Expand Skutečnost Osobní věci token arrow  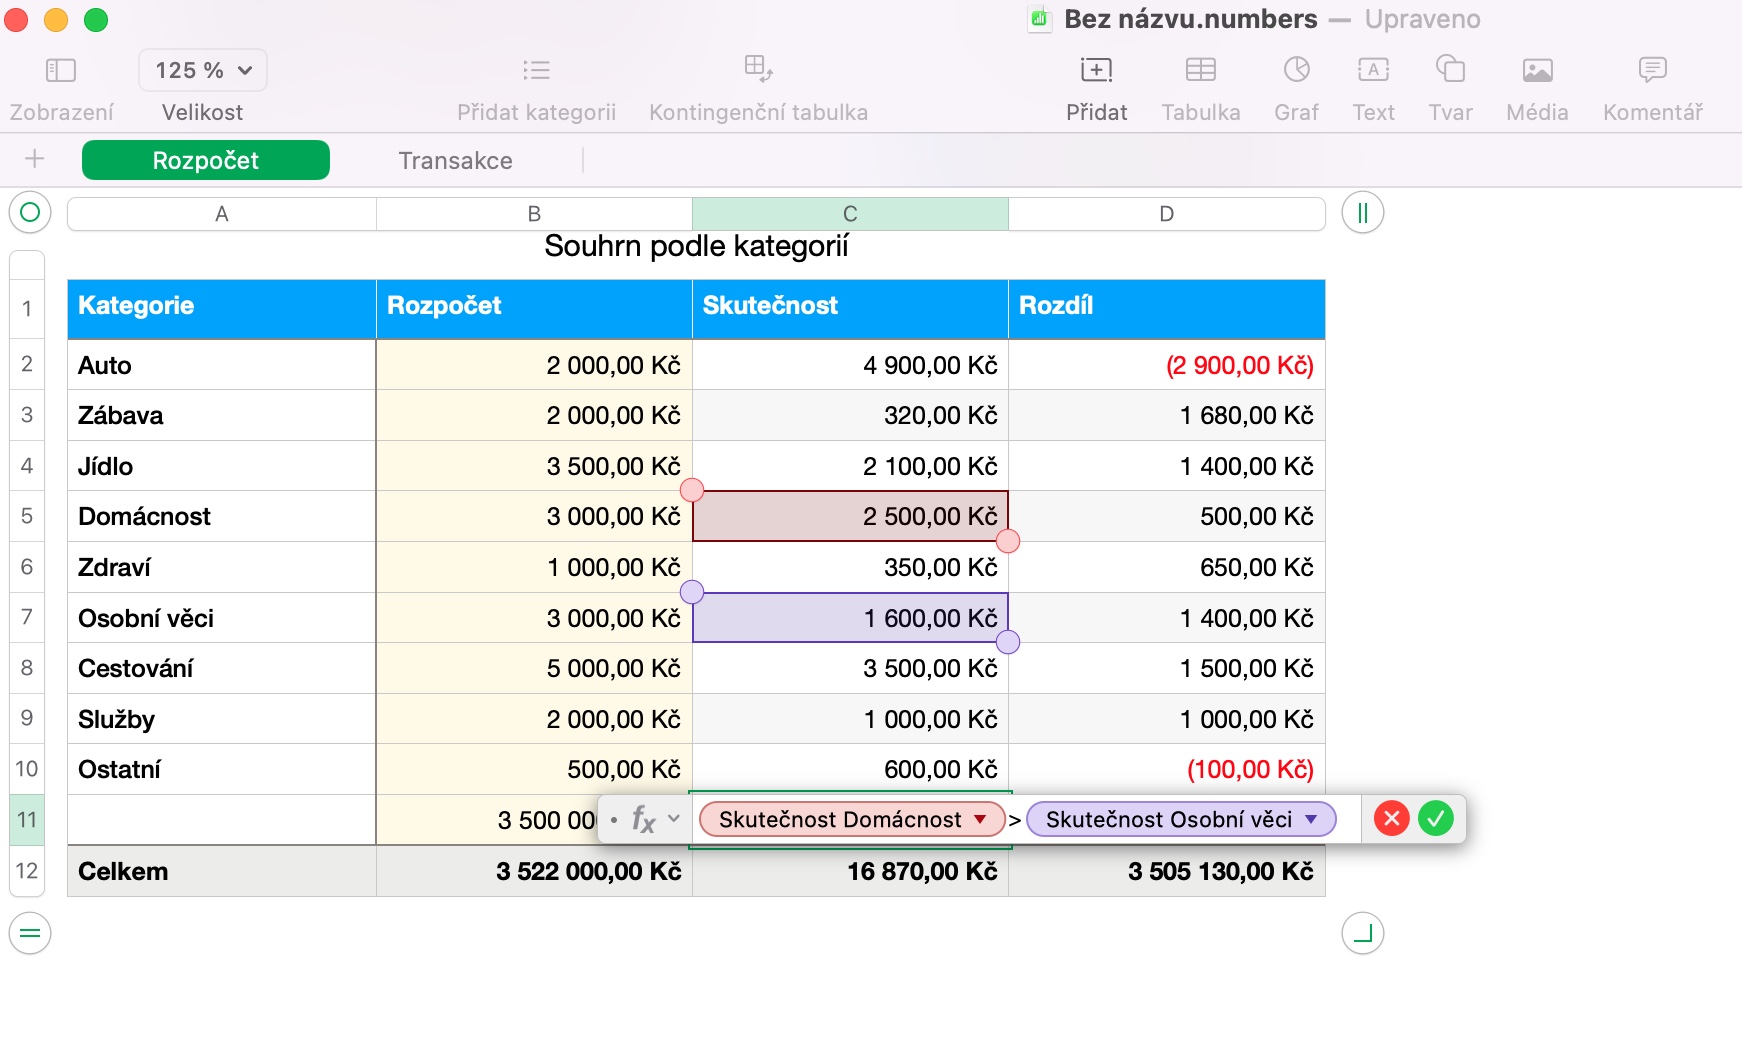1311,819
